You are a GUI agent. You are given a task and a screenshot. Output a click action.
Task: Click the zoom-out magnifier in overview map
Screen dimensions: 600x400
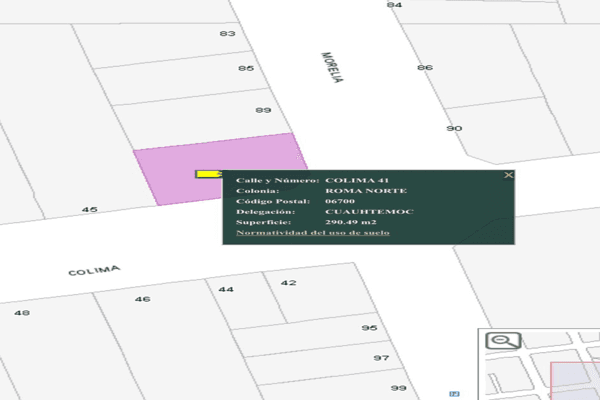click(x=503, y=340)
